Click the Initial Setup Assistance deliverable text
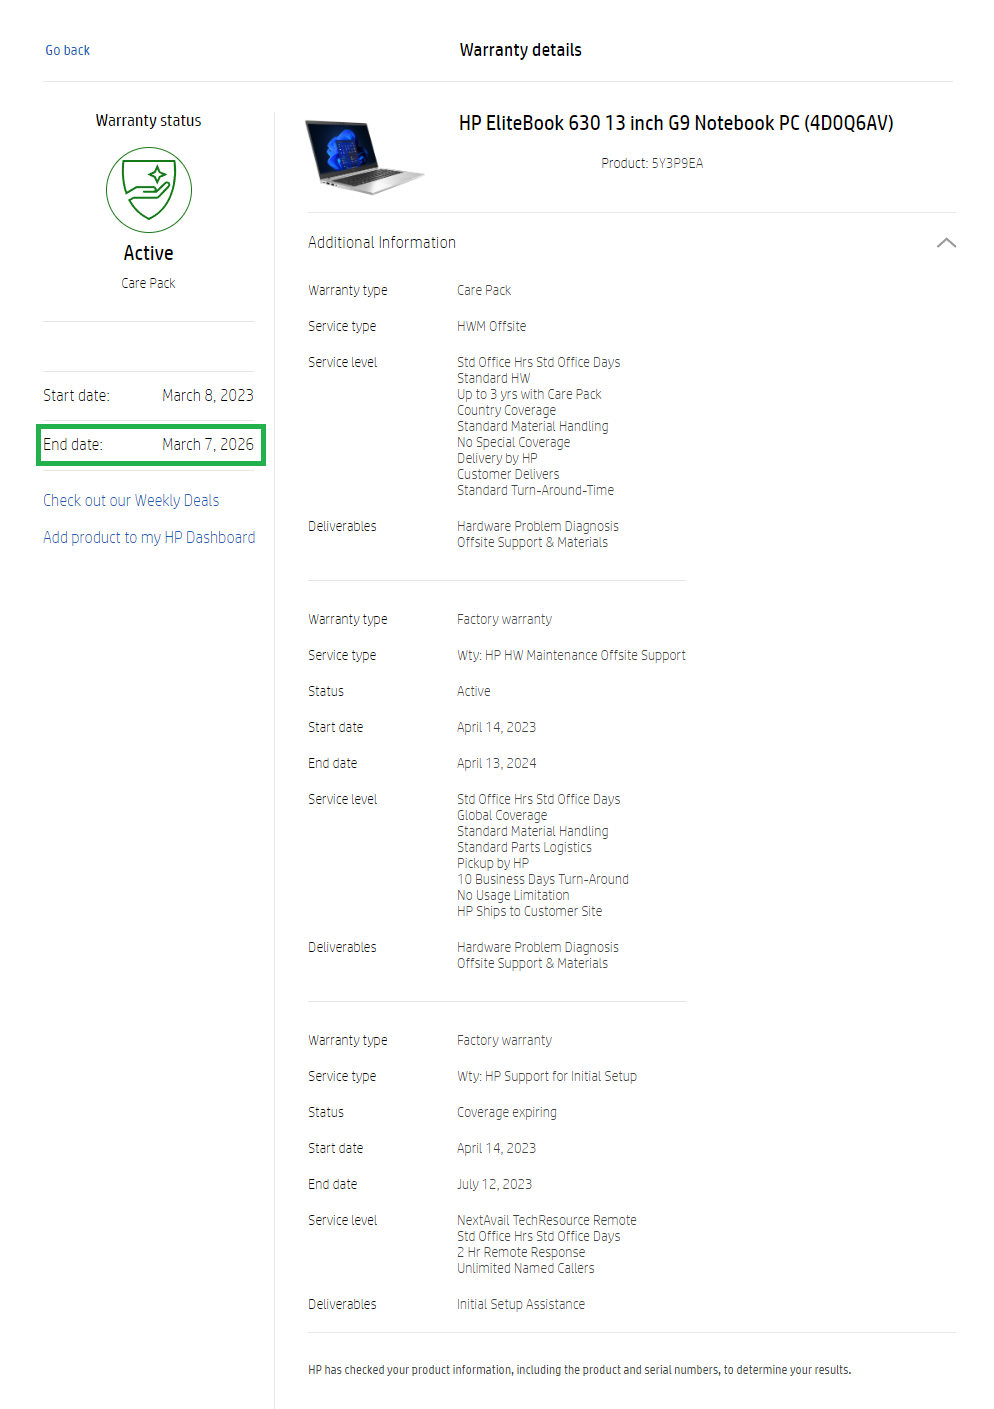This screenshot has width=994, height=1409. pyautogui.click(x=520, y=1305)
